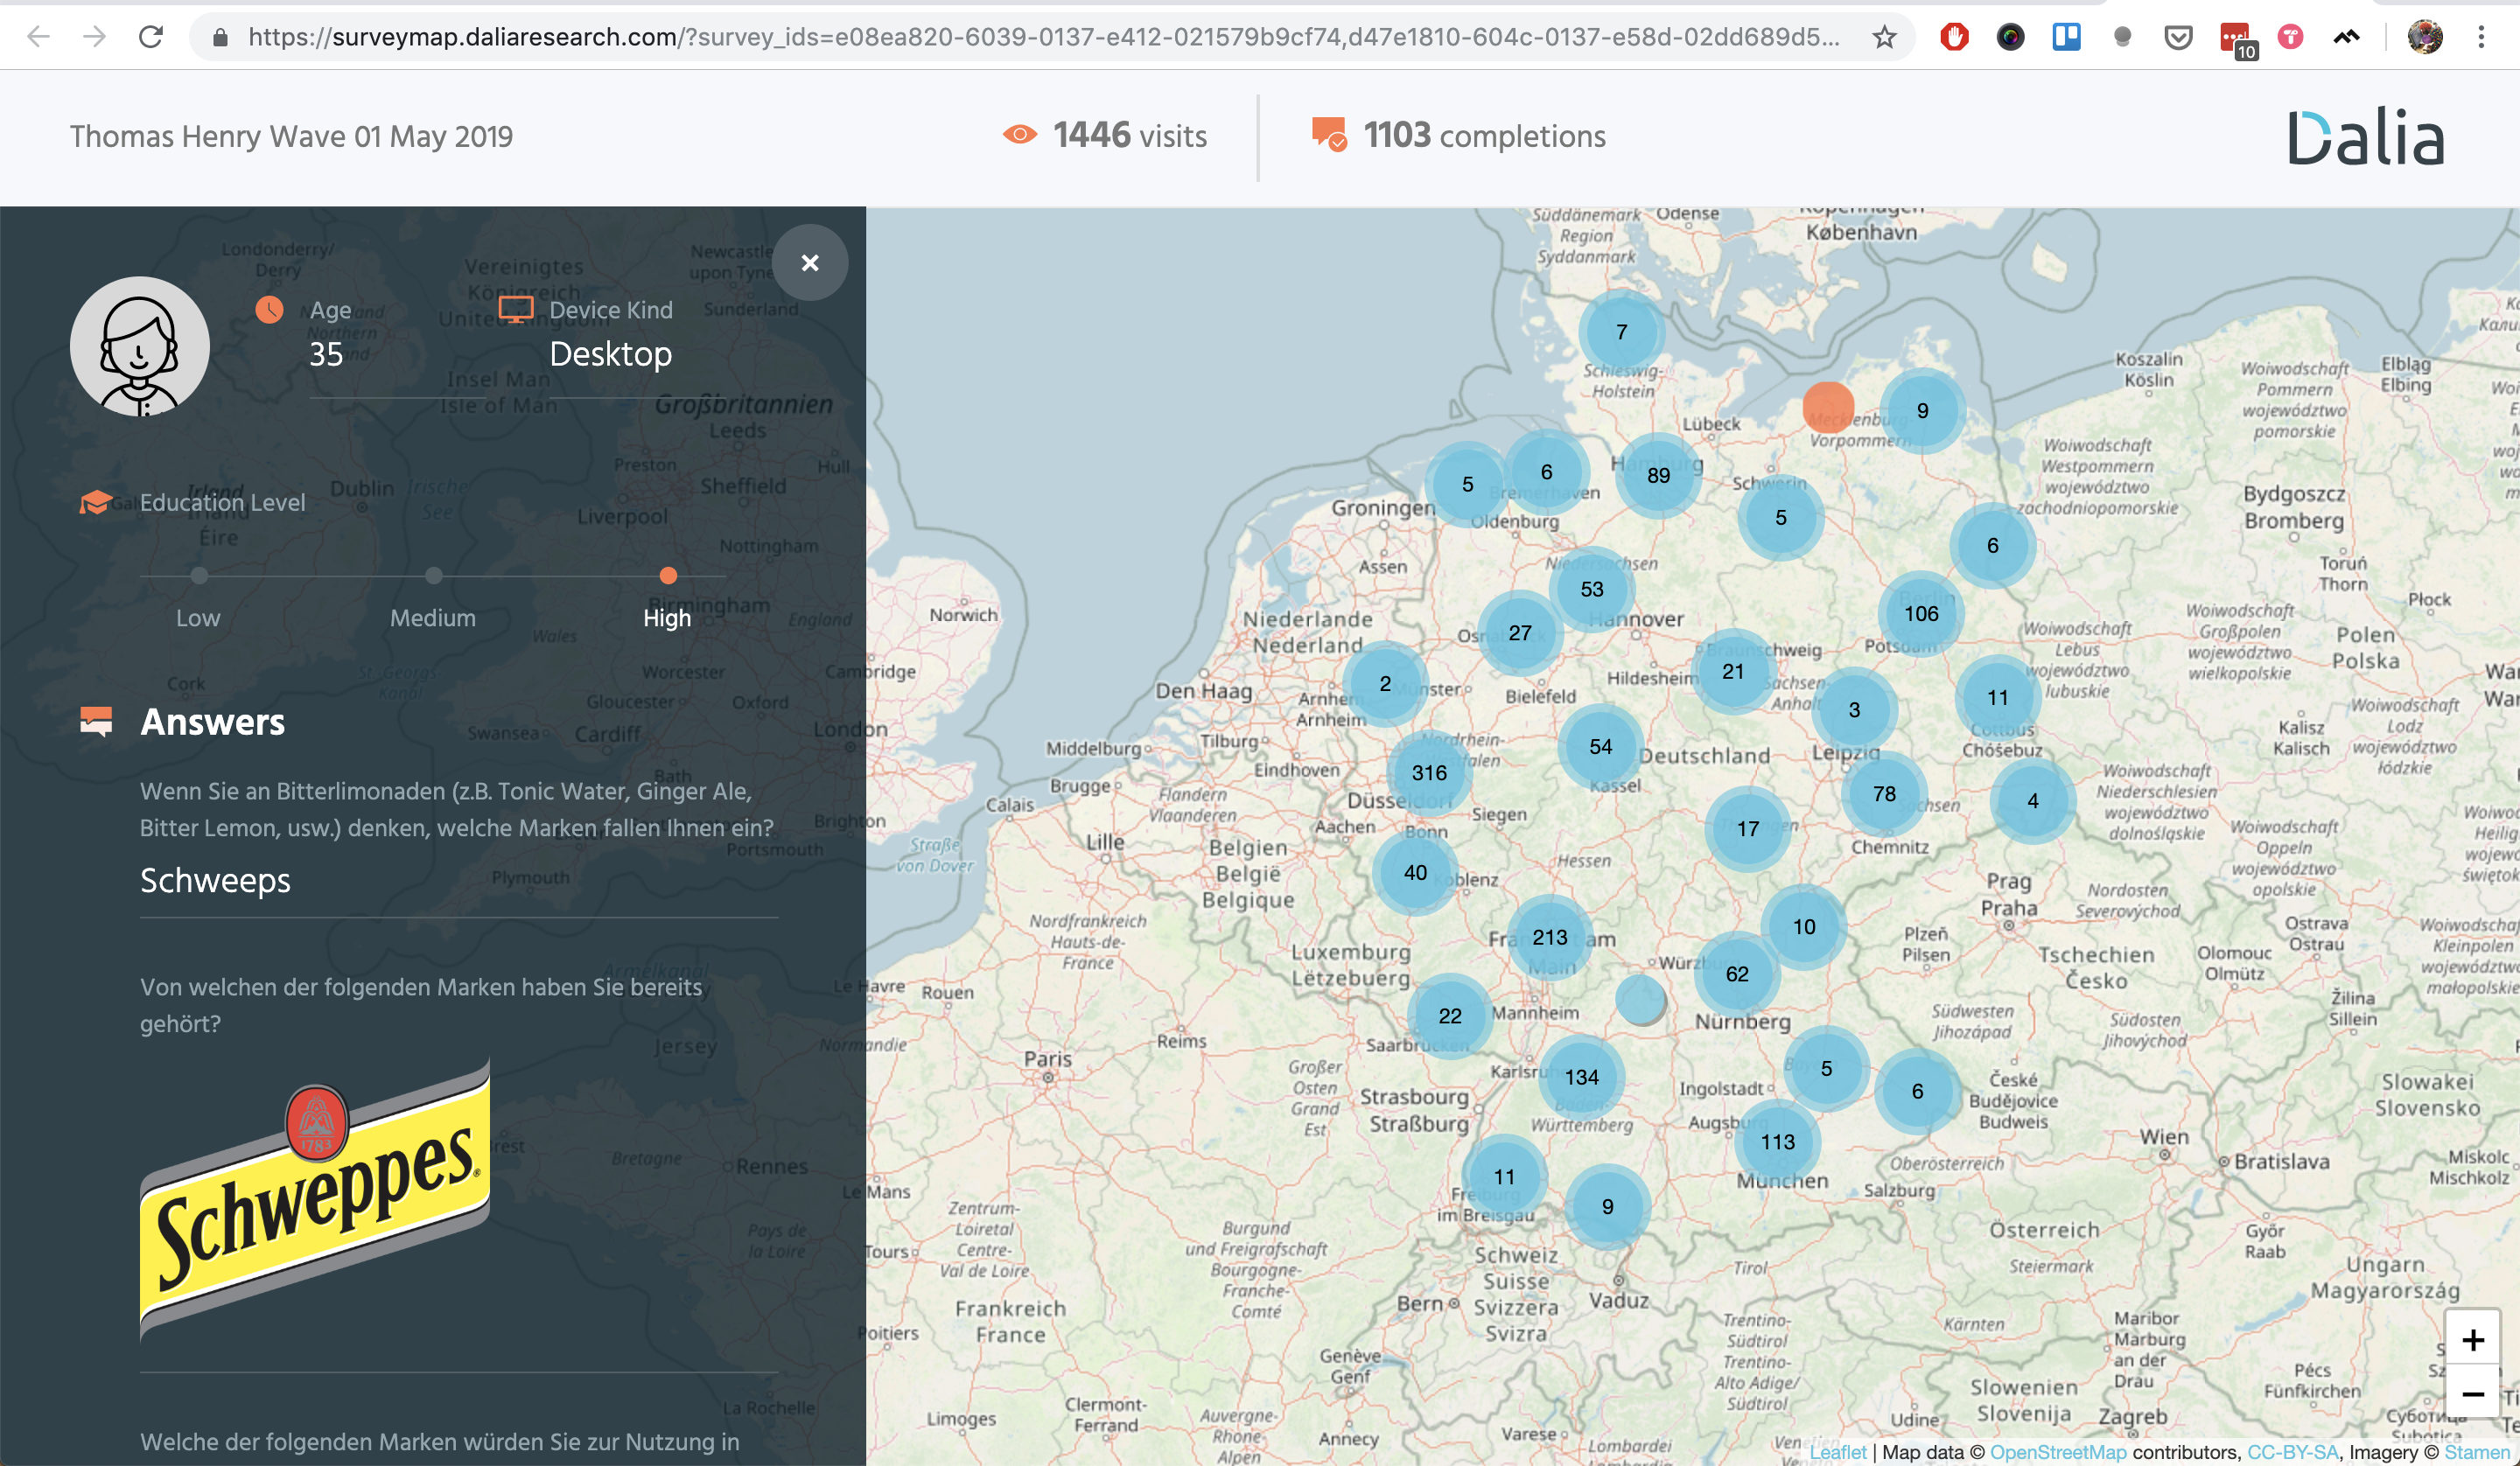
Task: Click the unnumbered blue marker near Würzburg
Action: [1640, 999]
